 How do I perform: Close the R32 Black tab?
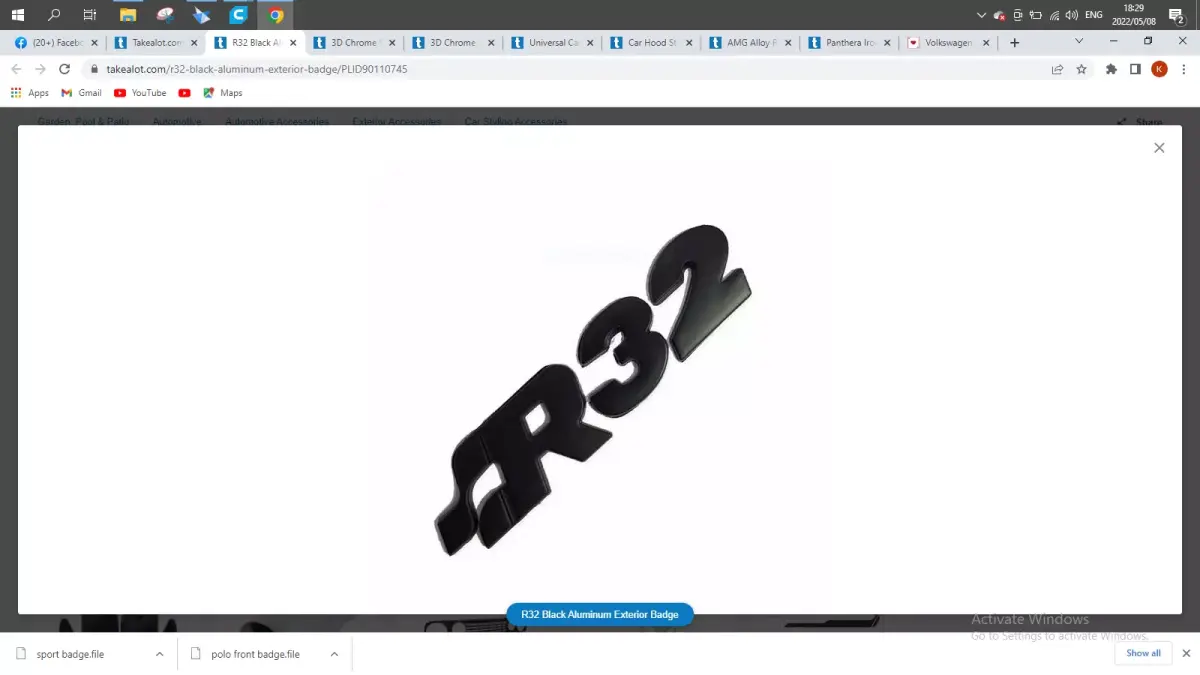tap(292, 43)
